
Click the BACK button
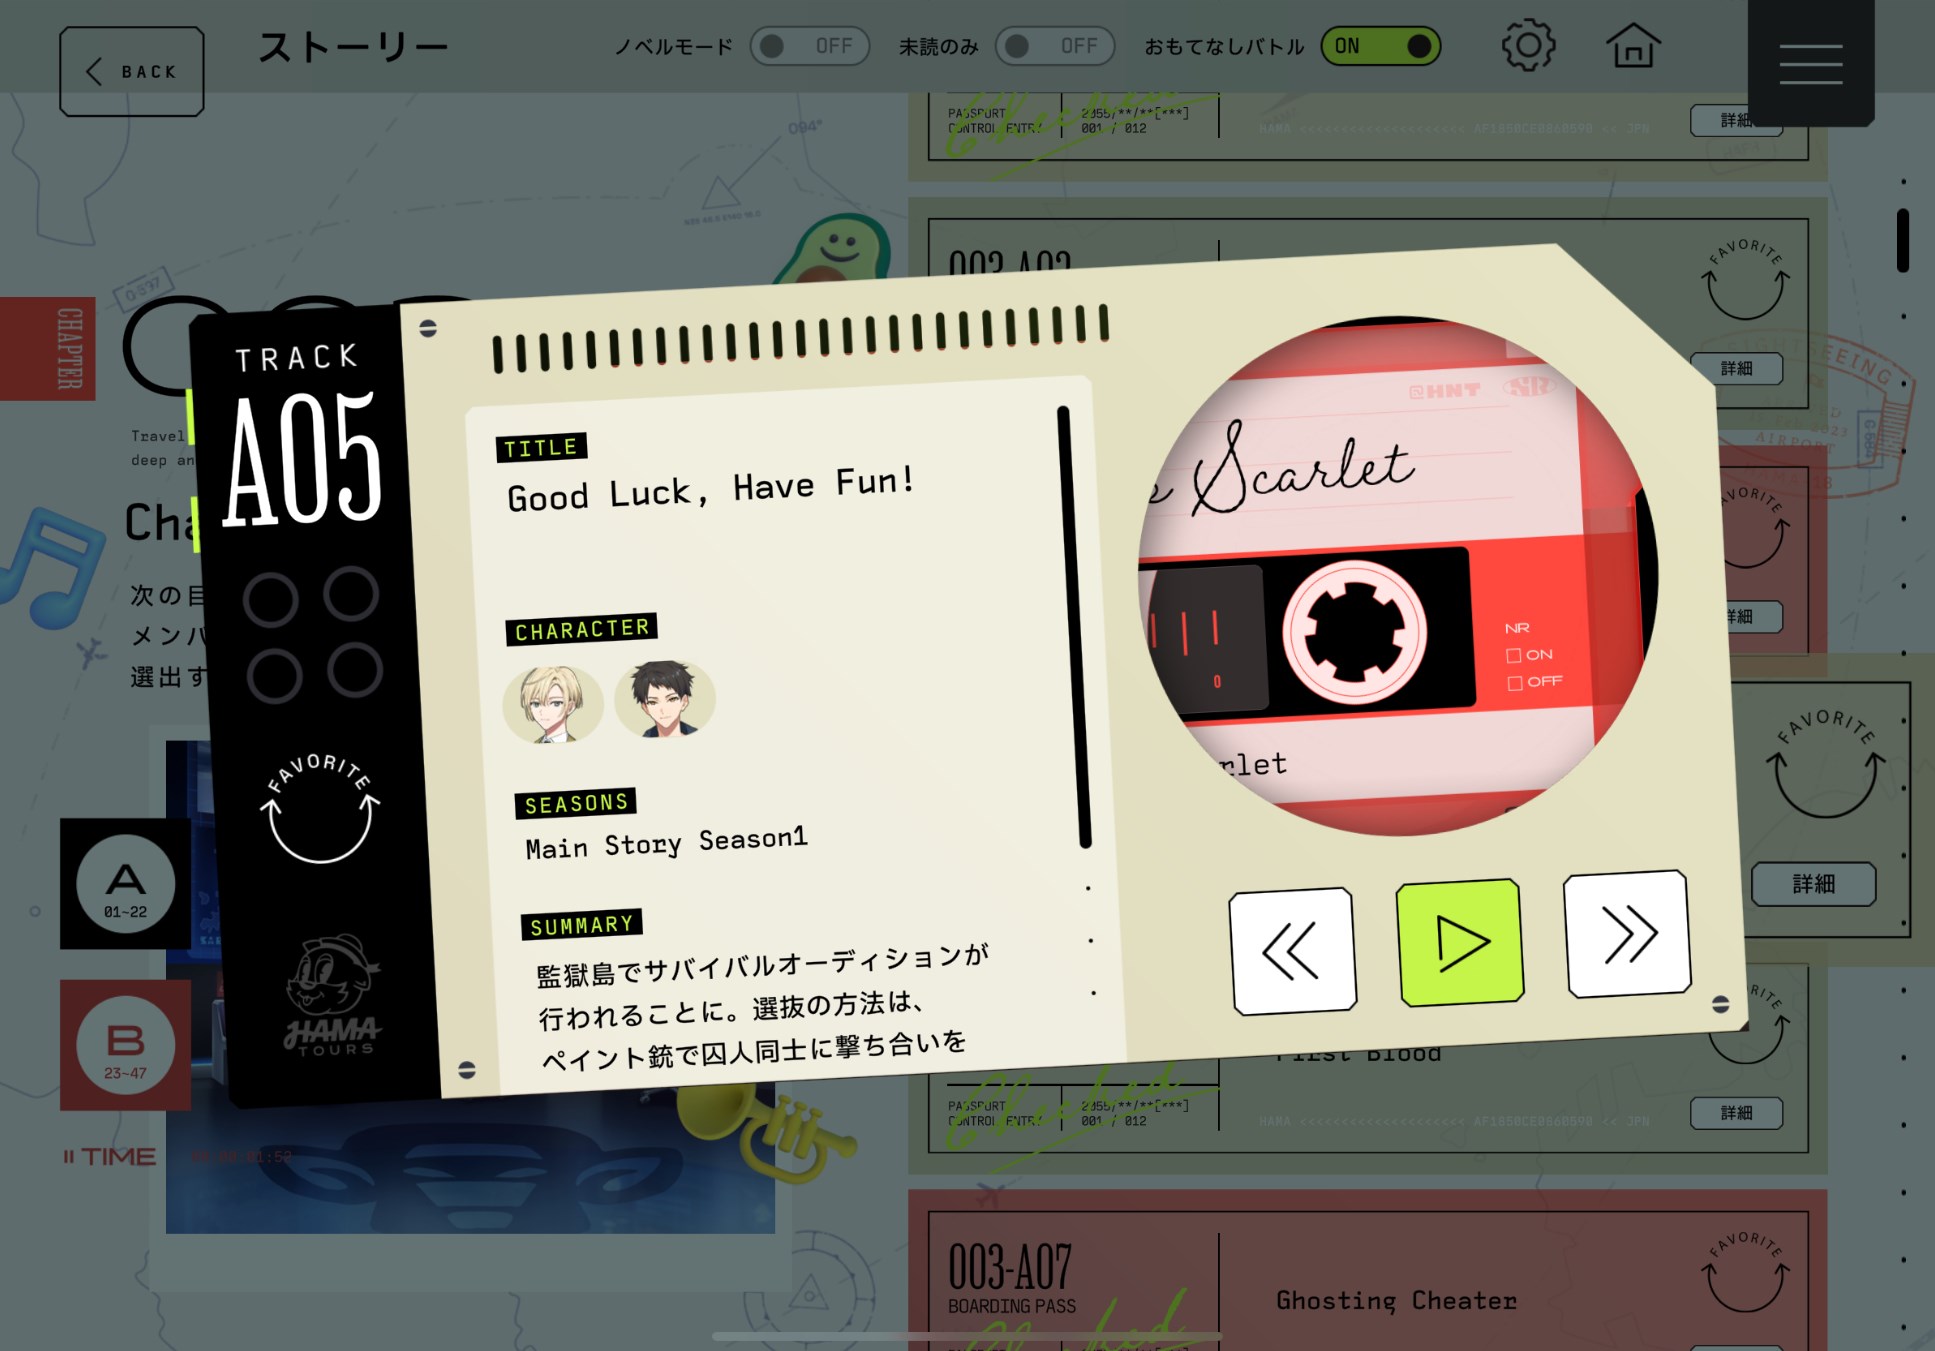point(132,72)
